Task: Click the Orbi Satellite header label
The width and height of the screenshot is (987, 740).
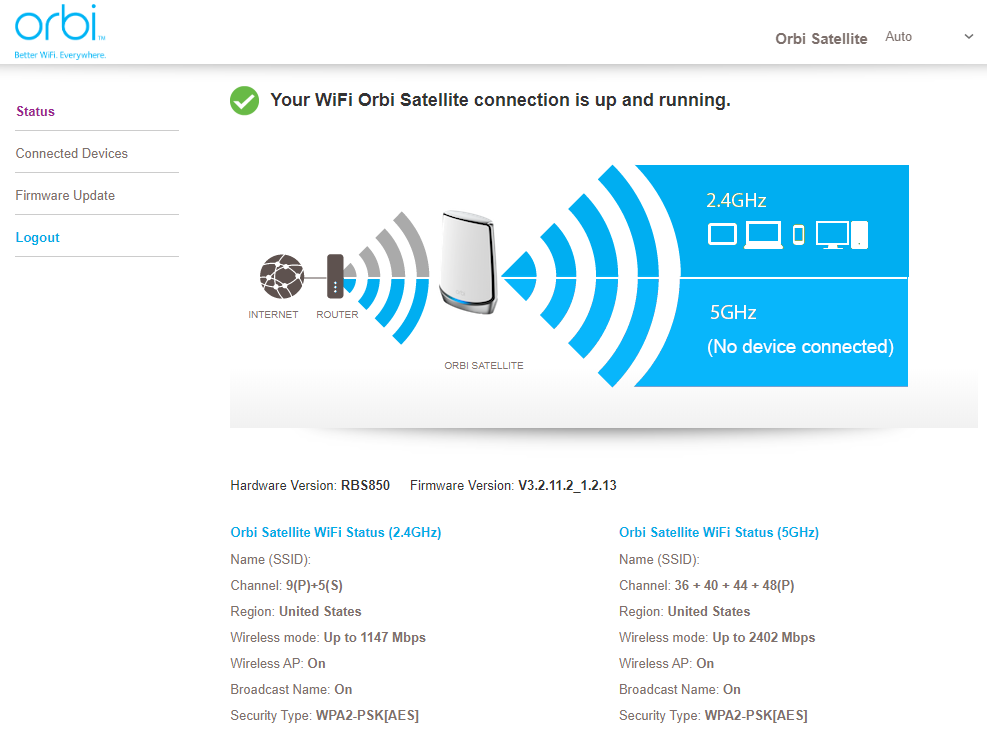Action: tap(821, 39)
